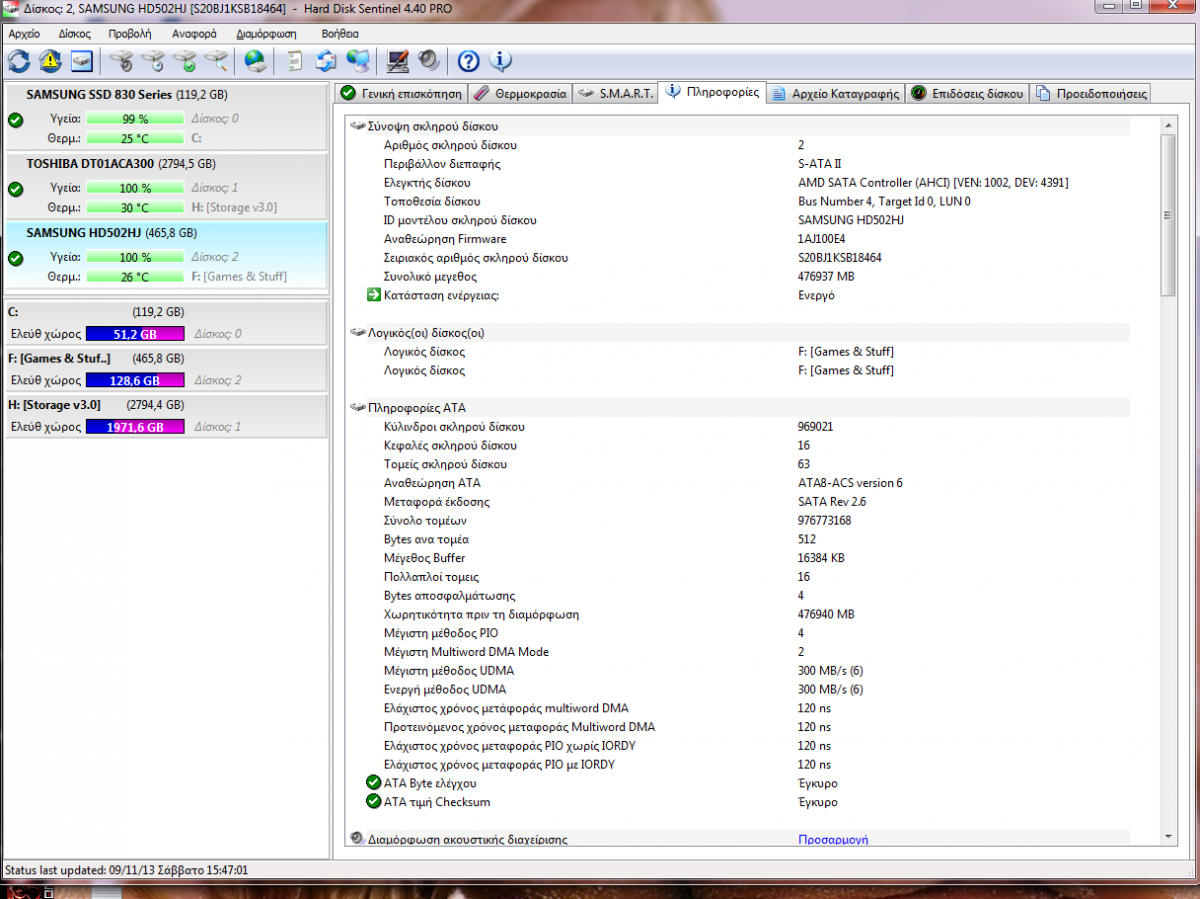Click the green check status icon of TOSHIBA DT01ACA300
Screen dimensions: 1200x899
tap(15, 189)
